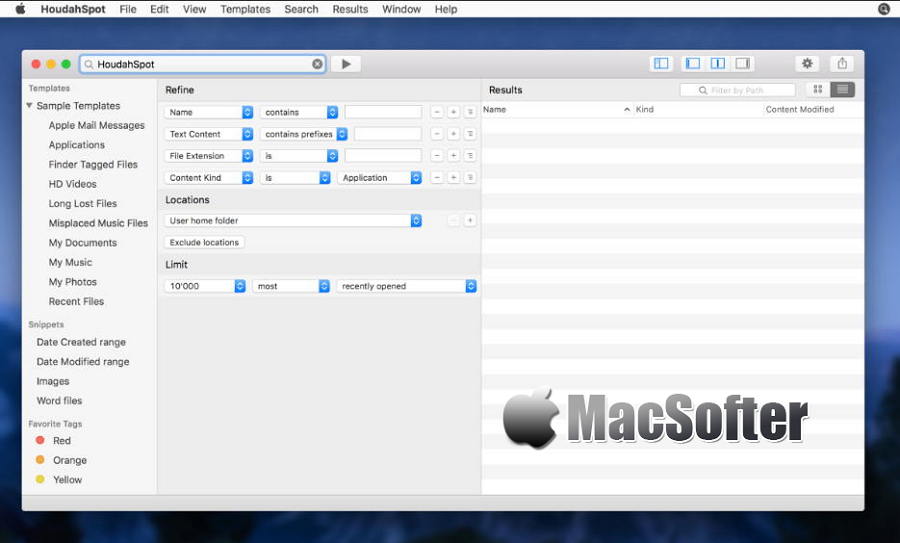Open the 'recently opened' limit dropdown
900x543 pixels.
[x=407, y=286]
